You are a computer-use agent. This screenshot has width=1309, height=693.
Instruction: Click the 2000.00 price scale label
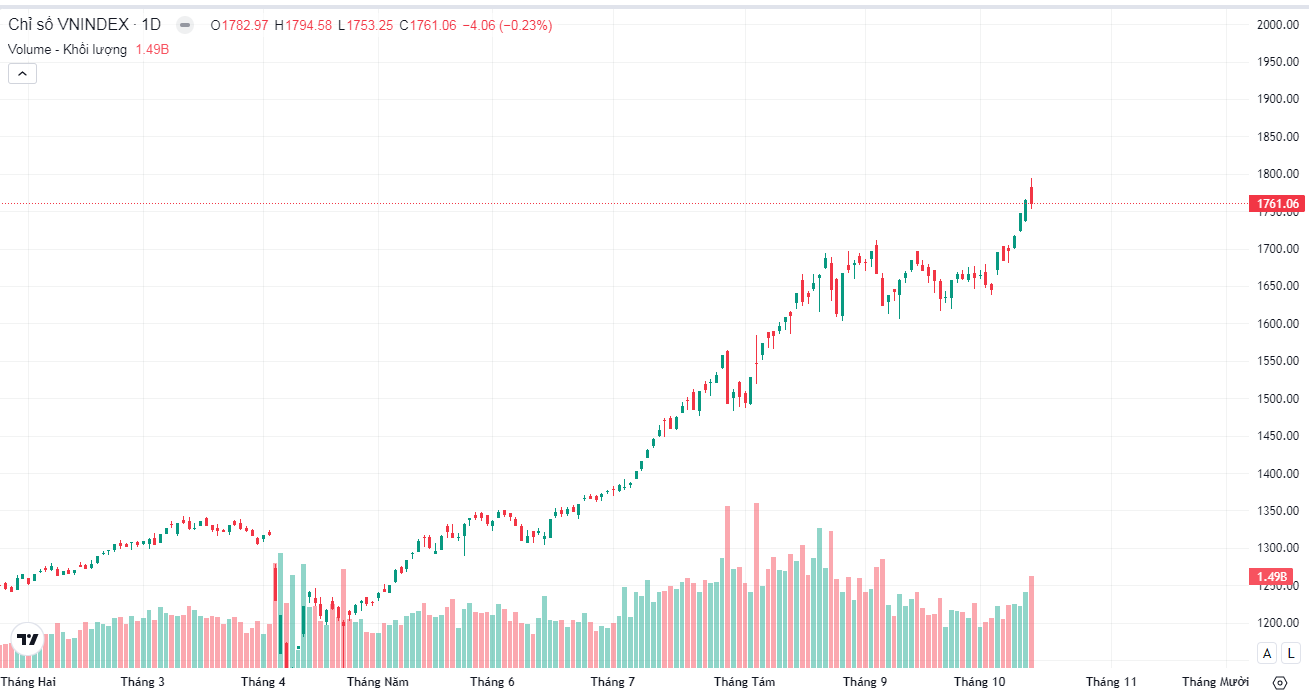pyautogui.click(x=1277, y=25)
